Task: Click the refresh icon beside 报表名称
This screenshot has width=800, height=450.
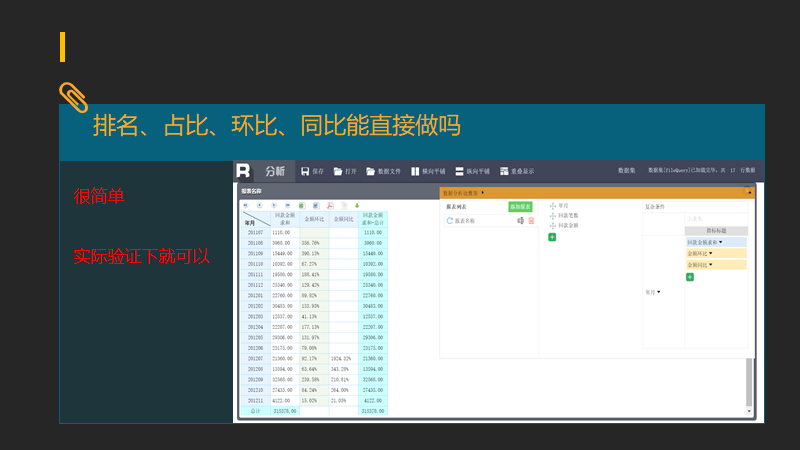Action: tap(450, 220)
